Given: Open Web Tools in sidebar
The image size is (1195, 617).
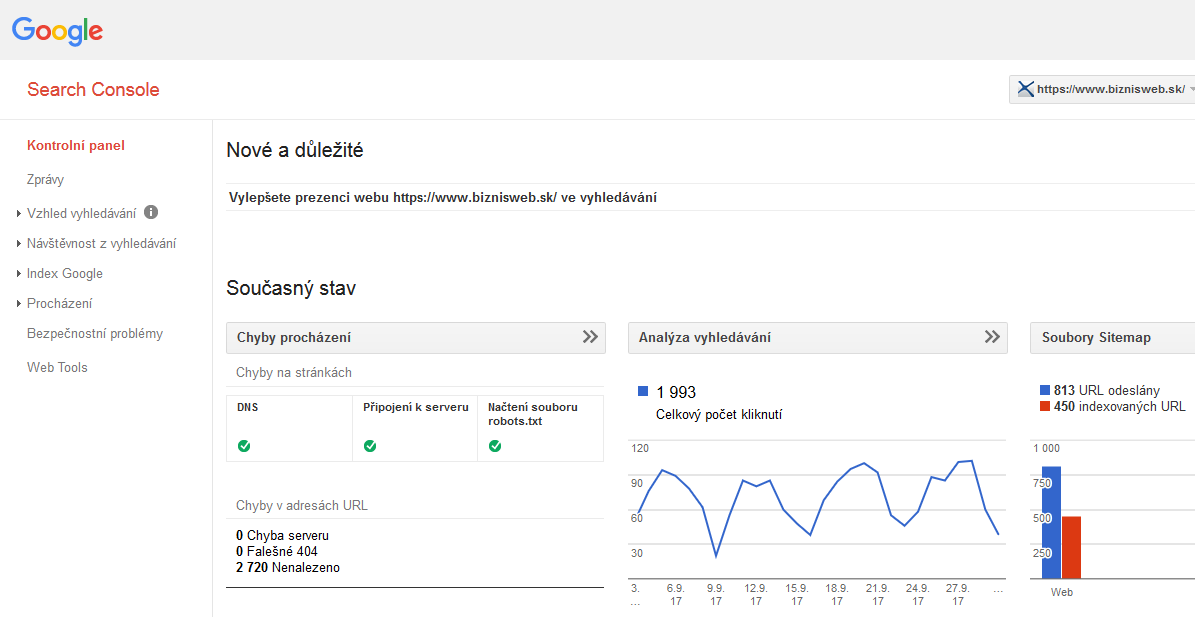Looking at the screenshot, I should pos(57,367).
